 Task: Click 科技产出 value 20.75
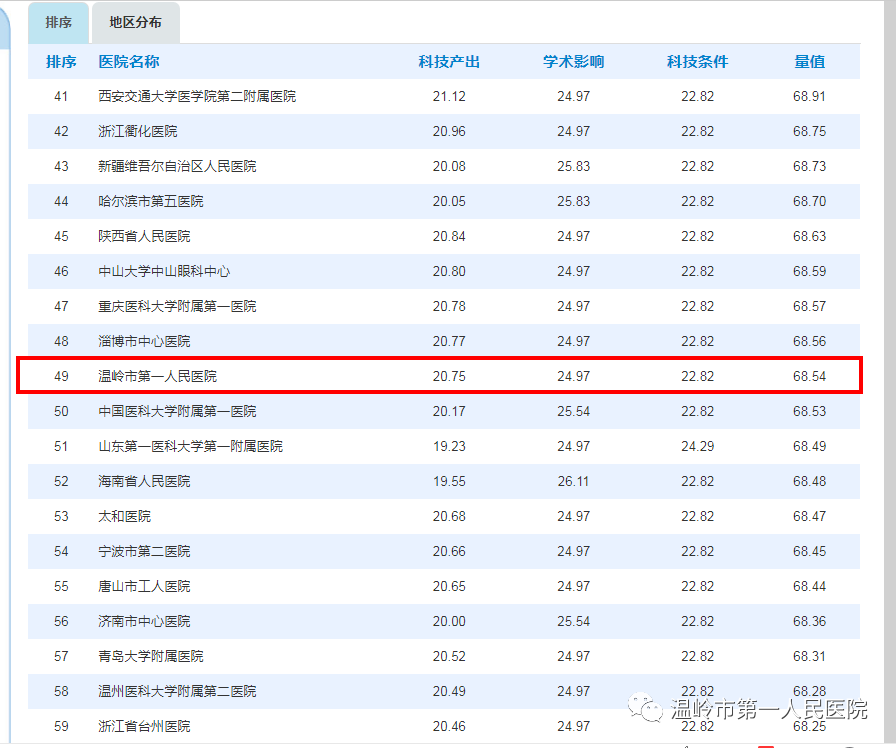pos(449,376)
